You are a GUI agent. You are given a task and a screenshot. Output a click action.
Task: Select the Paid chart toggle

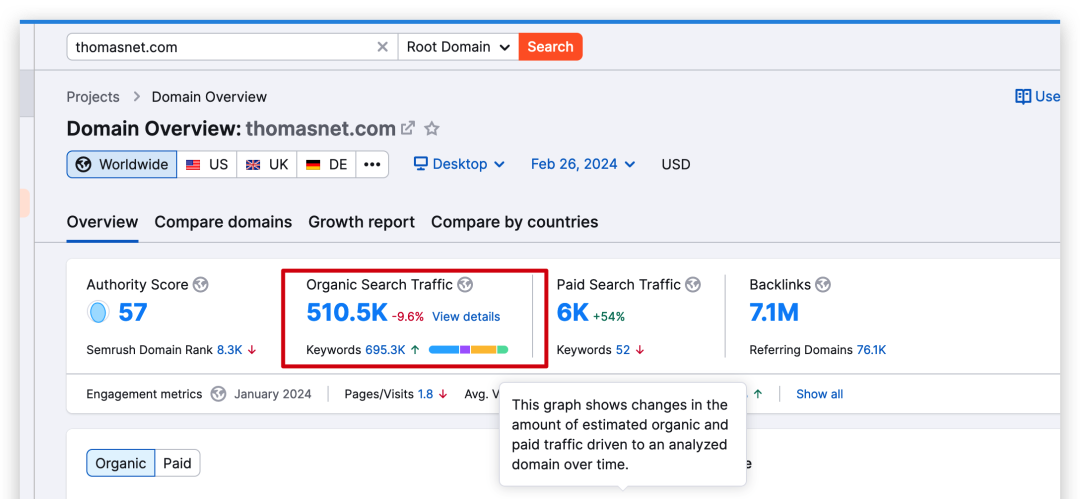tap(177, 463)
